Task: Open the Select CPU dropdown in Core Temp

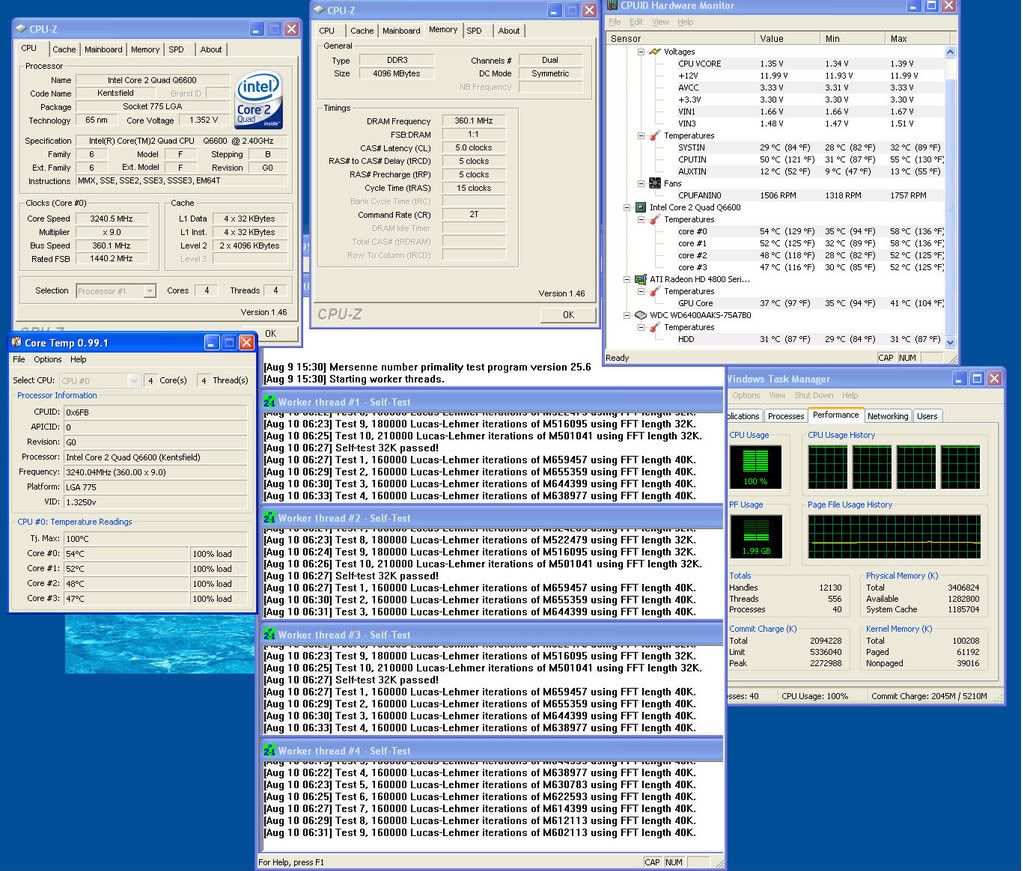Action: 133,380
